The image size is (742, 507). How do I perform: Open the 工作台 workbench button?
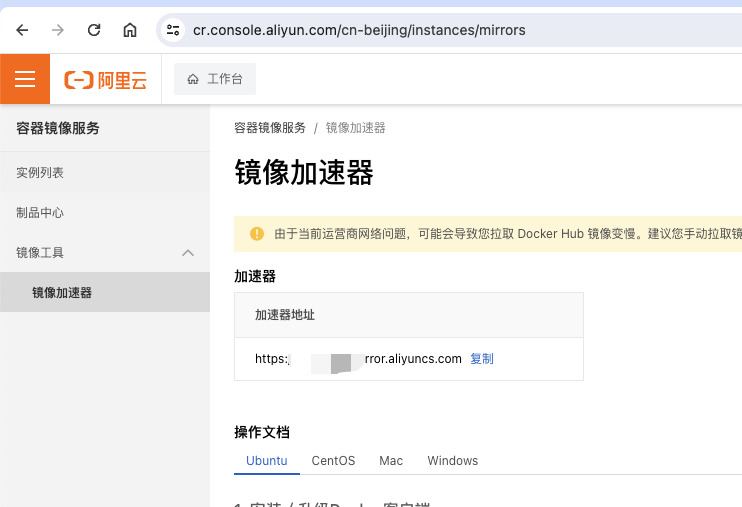(x=215, y=79)
